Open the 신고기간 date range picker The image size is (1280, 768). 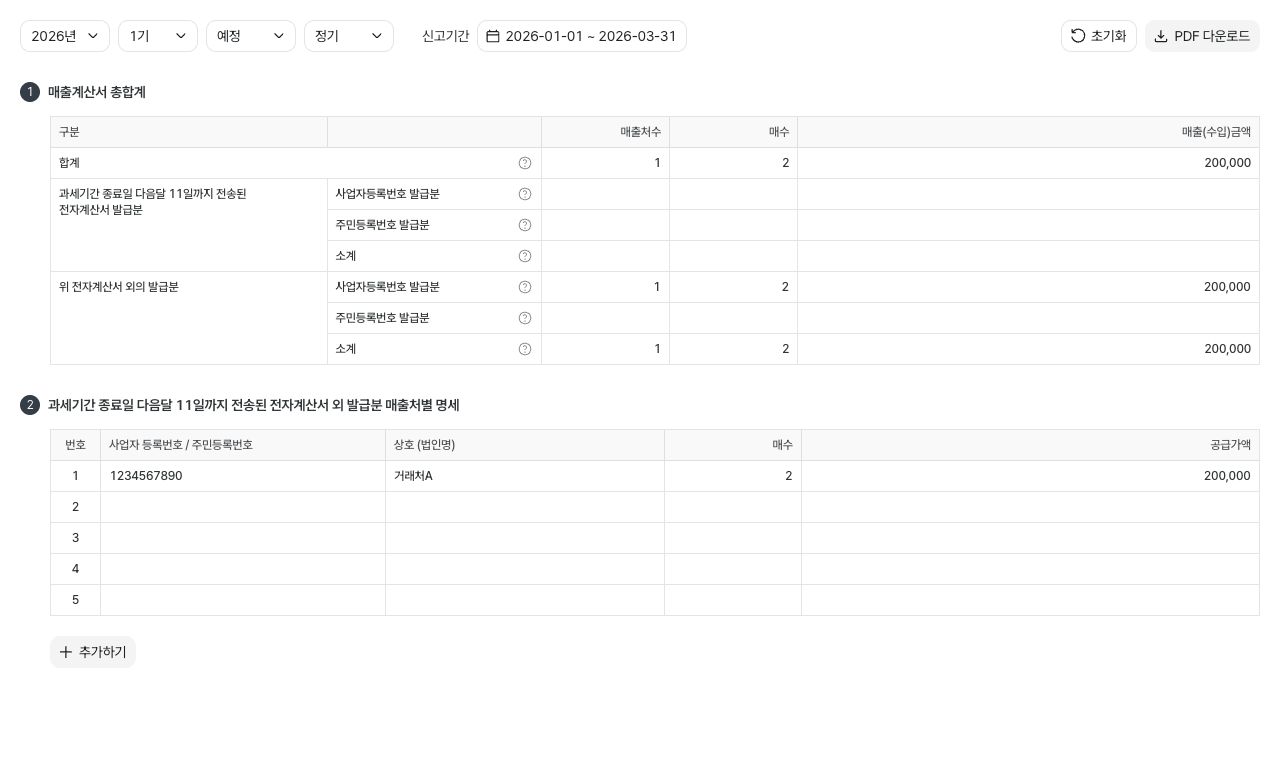coord(582,36)
